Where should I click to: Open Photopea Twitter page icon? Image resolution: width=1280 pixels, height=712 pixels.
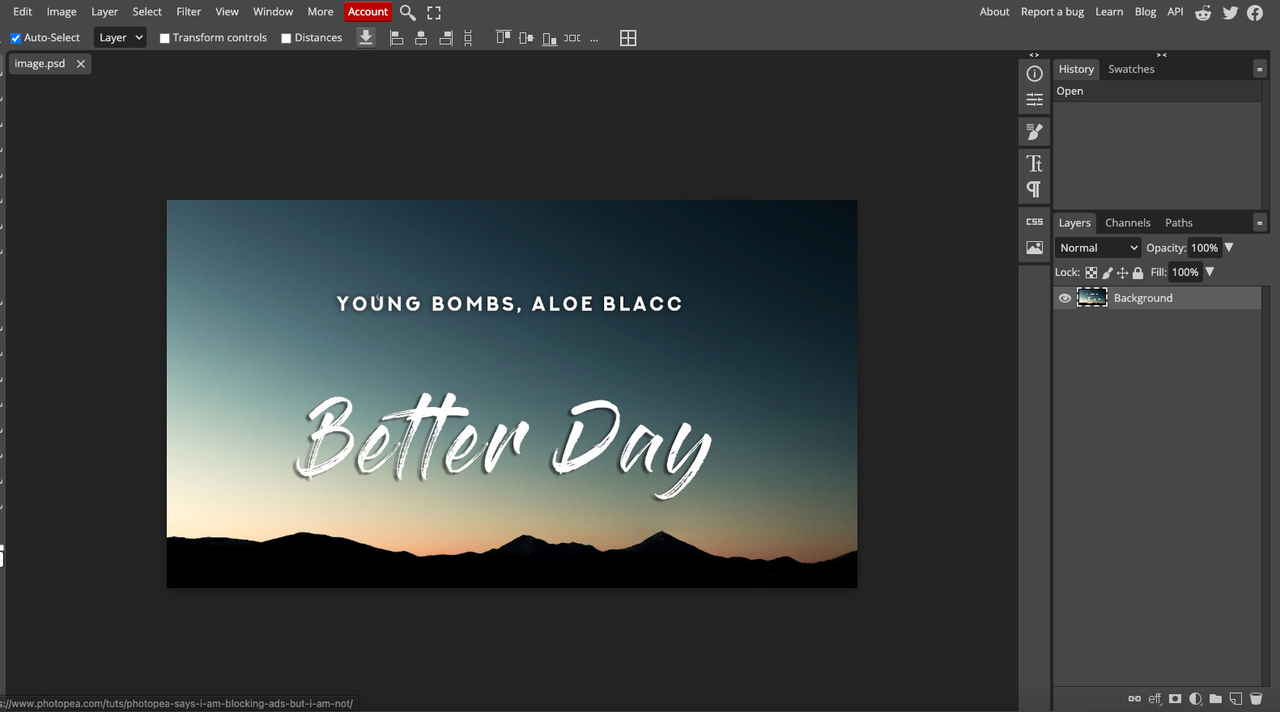coord(1230,12)
